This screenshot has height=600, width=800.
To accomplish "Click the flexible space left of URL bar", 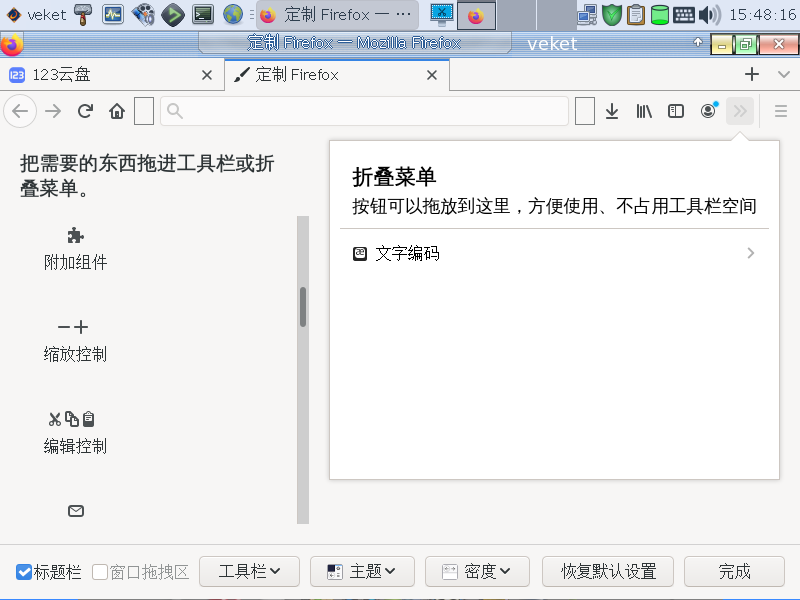I will point(144,111).
